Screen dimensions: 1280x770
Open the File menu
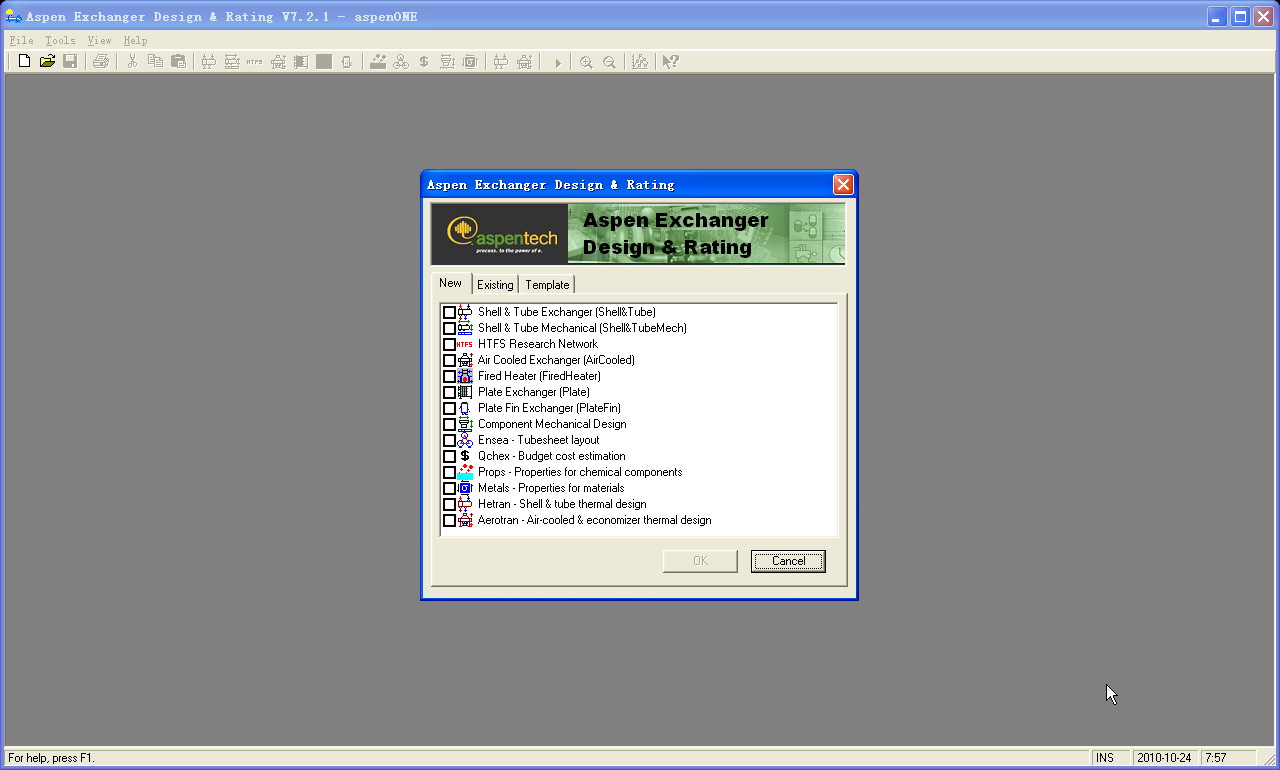[x=21, y=41]
